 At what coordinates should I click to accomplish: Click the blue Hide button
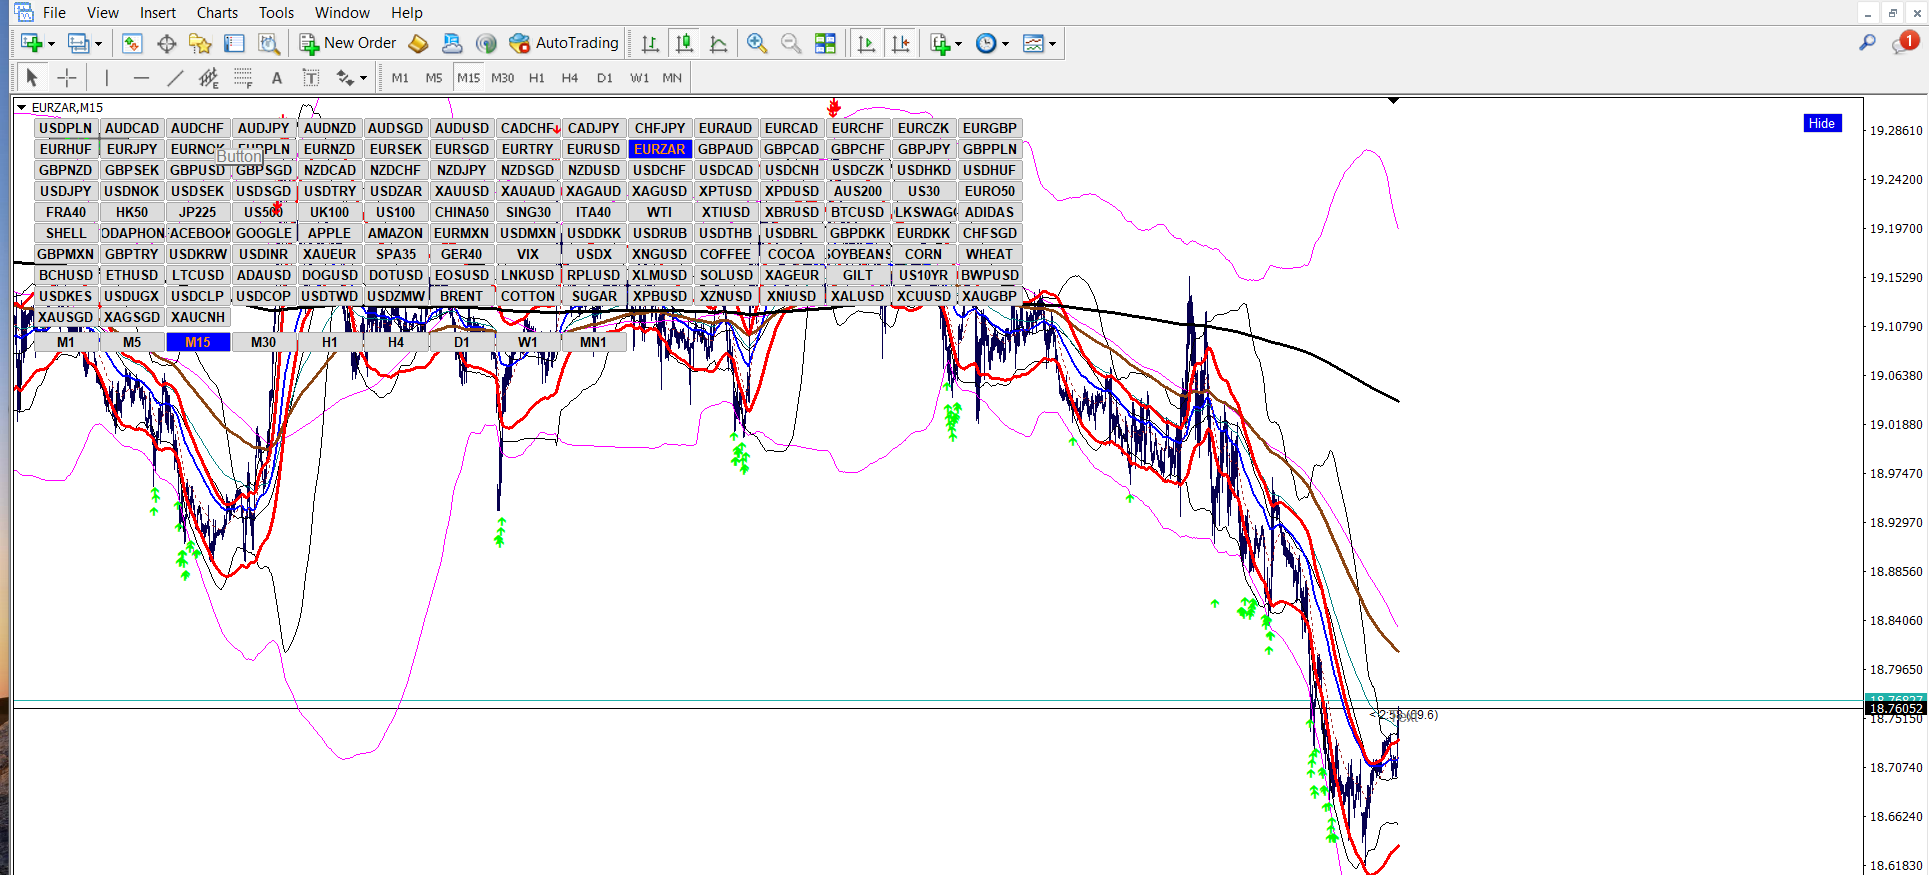point(1821,123)
